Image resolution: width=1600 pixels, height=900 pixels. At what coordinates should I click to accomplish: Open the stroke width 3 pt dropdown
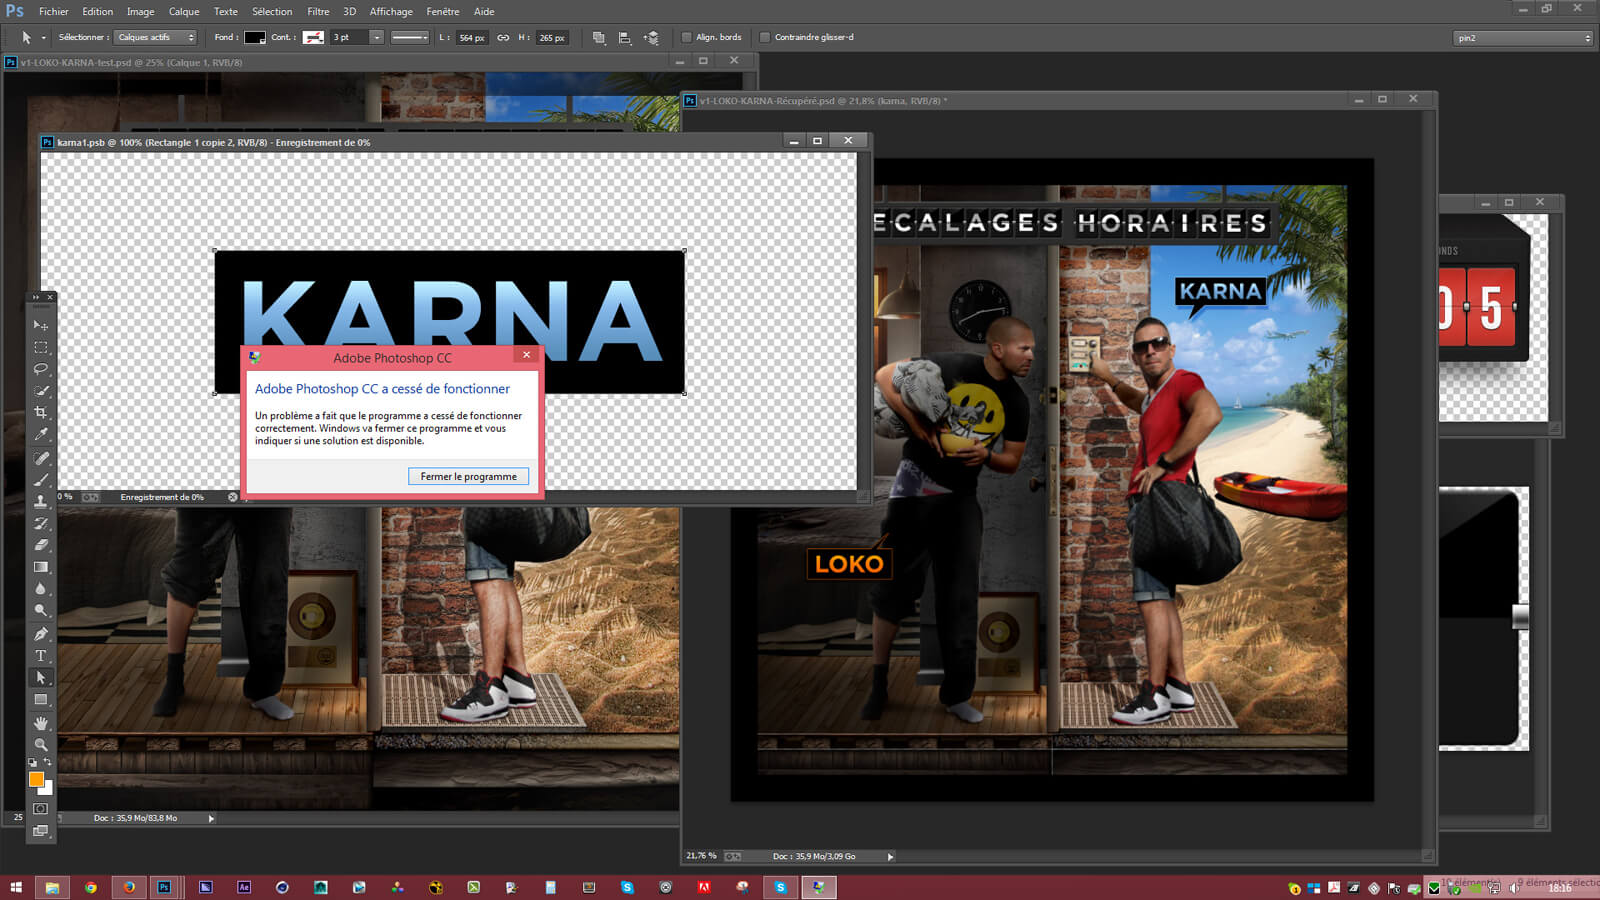click(x=376, y=37)
